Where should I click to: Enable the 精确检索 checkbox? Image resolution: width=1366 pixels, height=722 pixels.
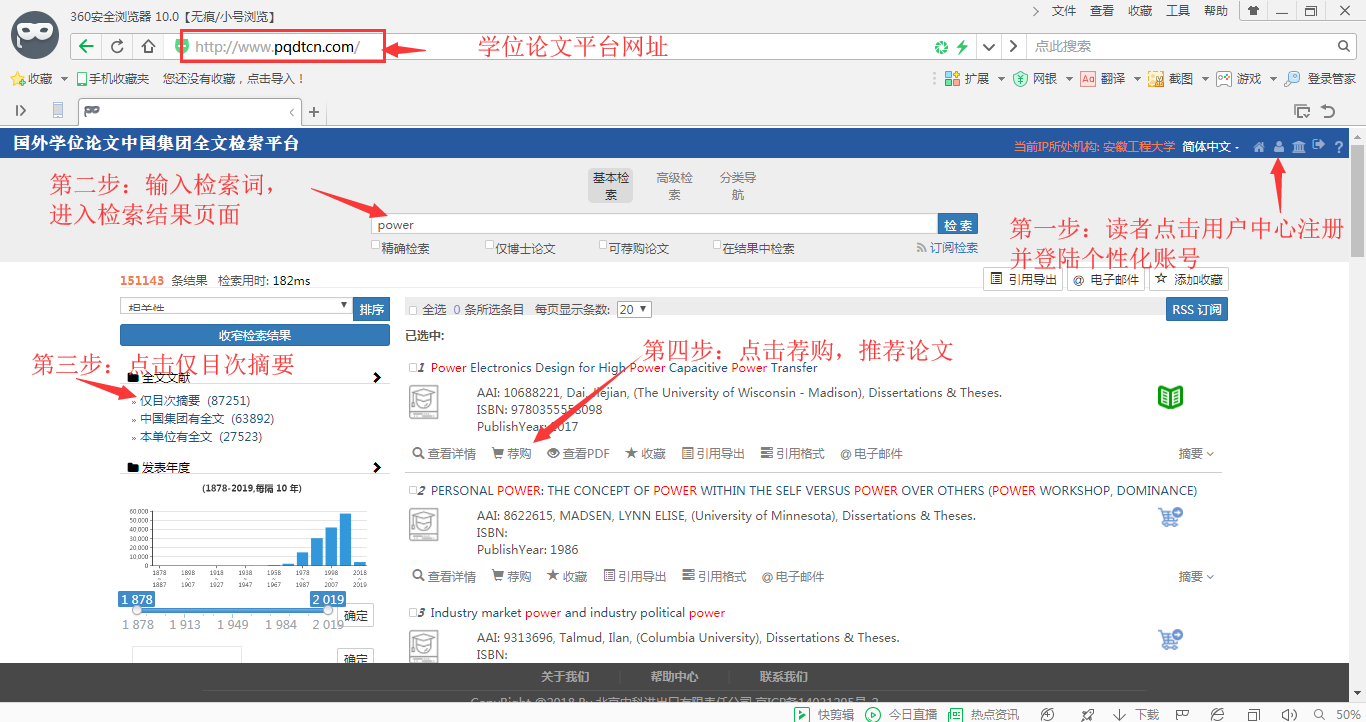coord(376,245)
